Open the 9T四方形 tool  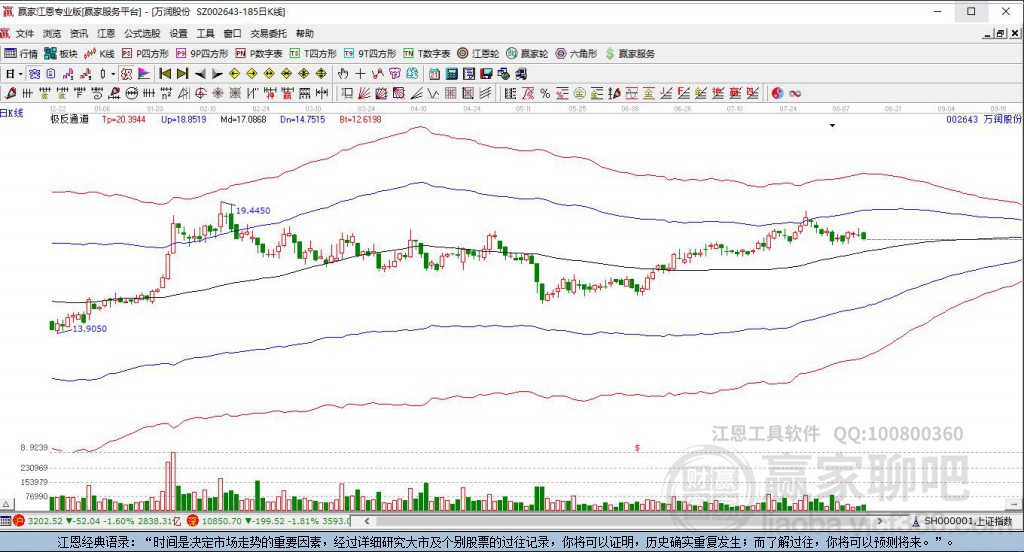pos(370,54)
